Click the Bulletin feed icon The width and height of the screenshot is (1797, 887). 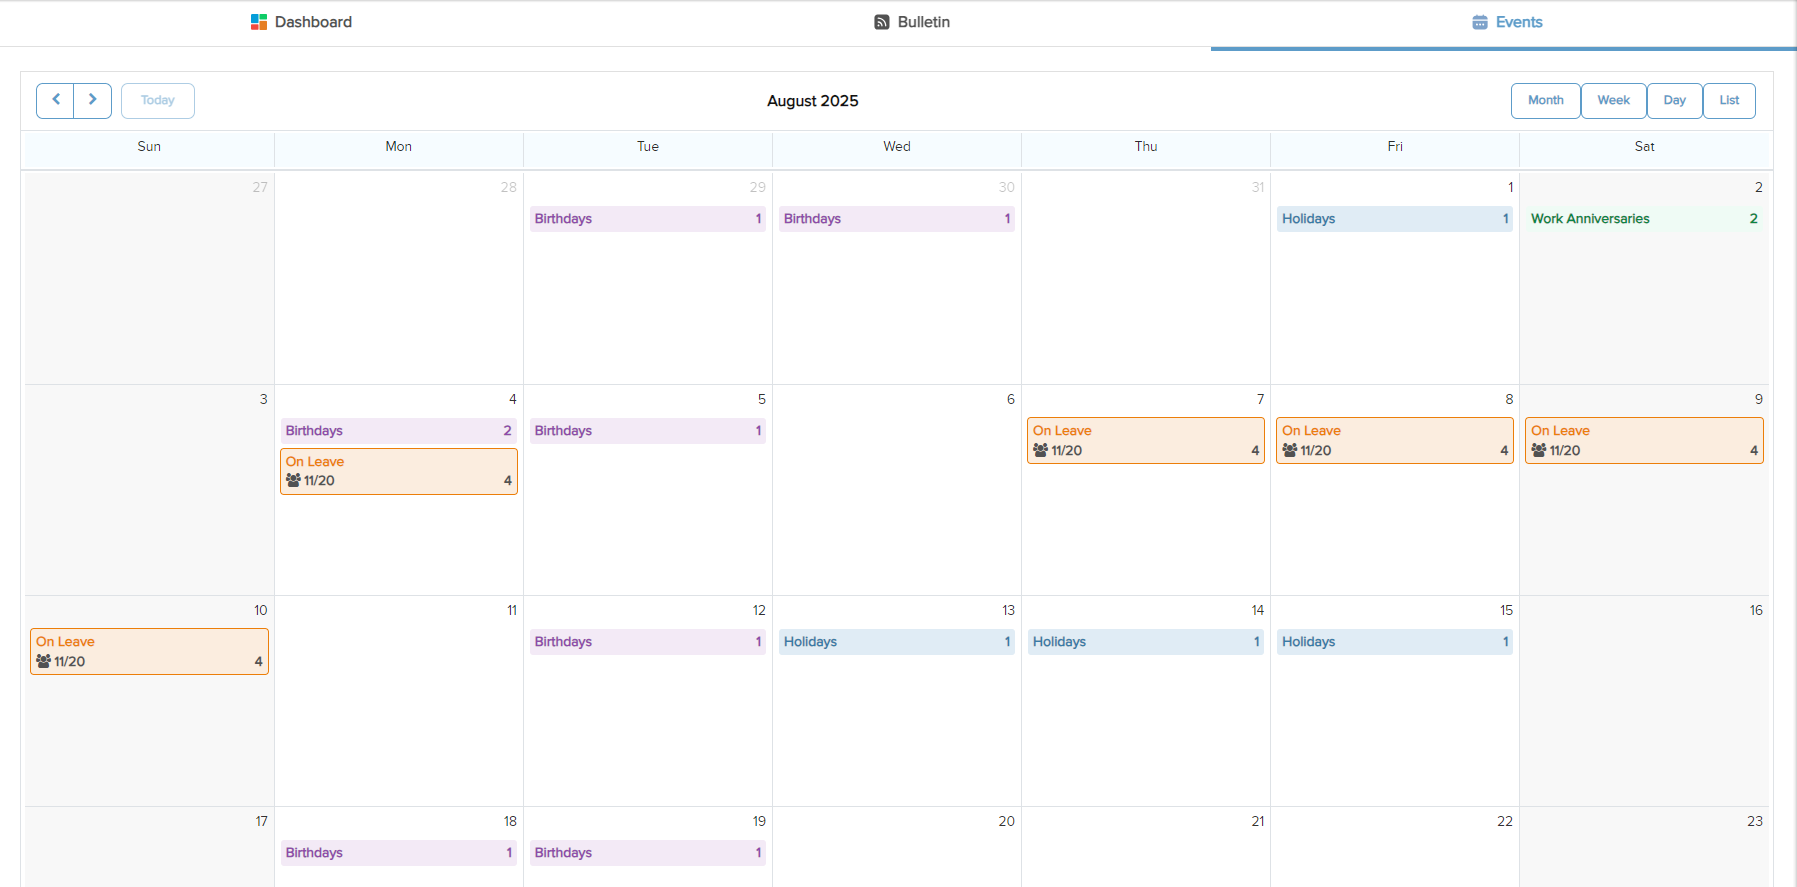(882, 22)
